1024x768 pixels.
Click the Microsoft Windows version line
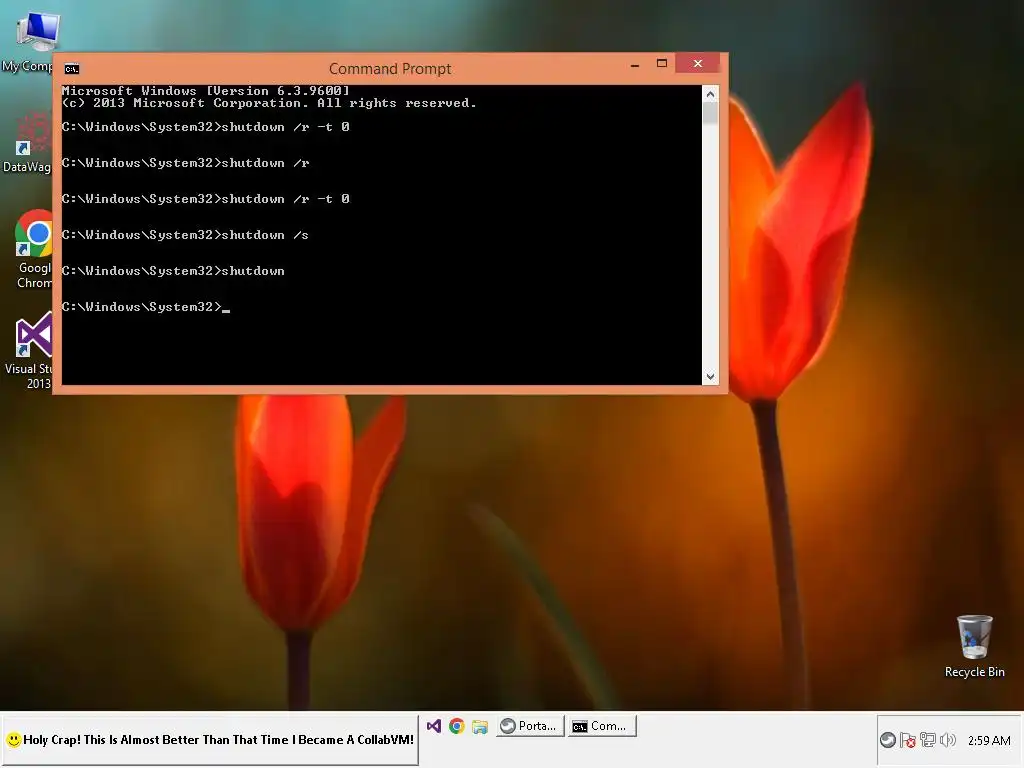point(206,91)
